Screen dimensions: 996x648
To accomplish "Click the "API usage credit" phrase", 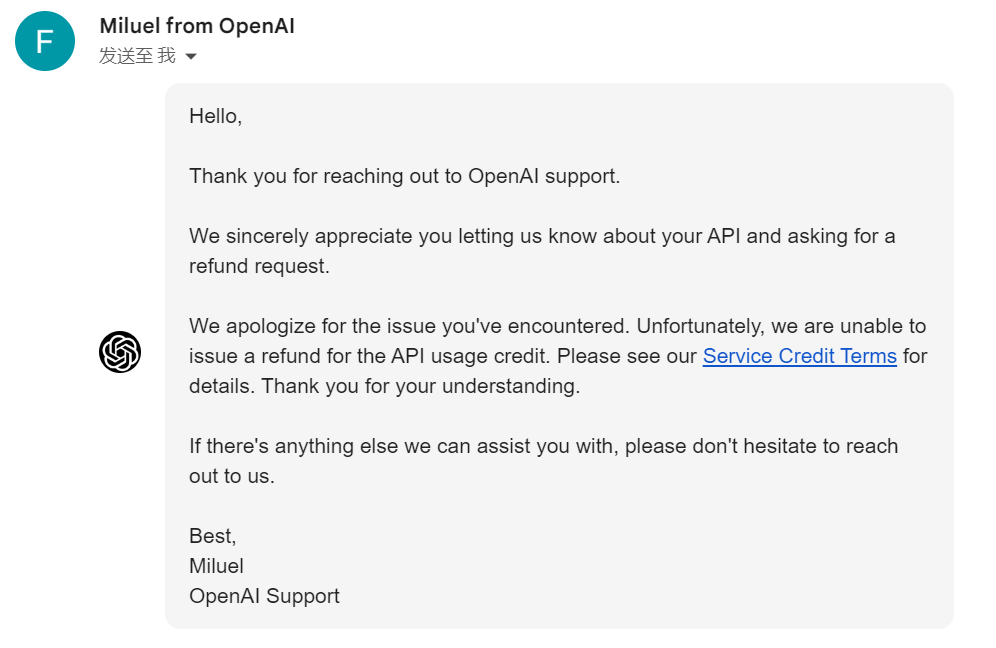I will (x=472, y=356).
